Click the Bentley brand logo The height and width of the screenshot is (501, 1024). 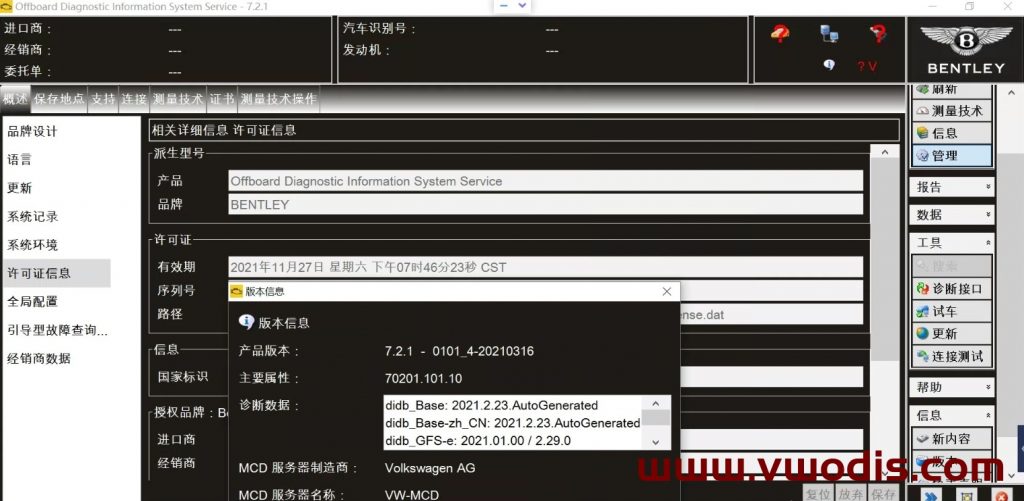coord(966,50)
